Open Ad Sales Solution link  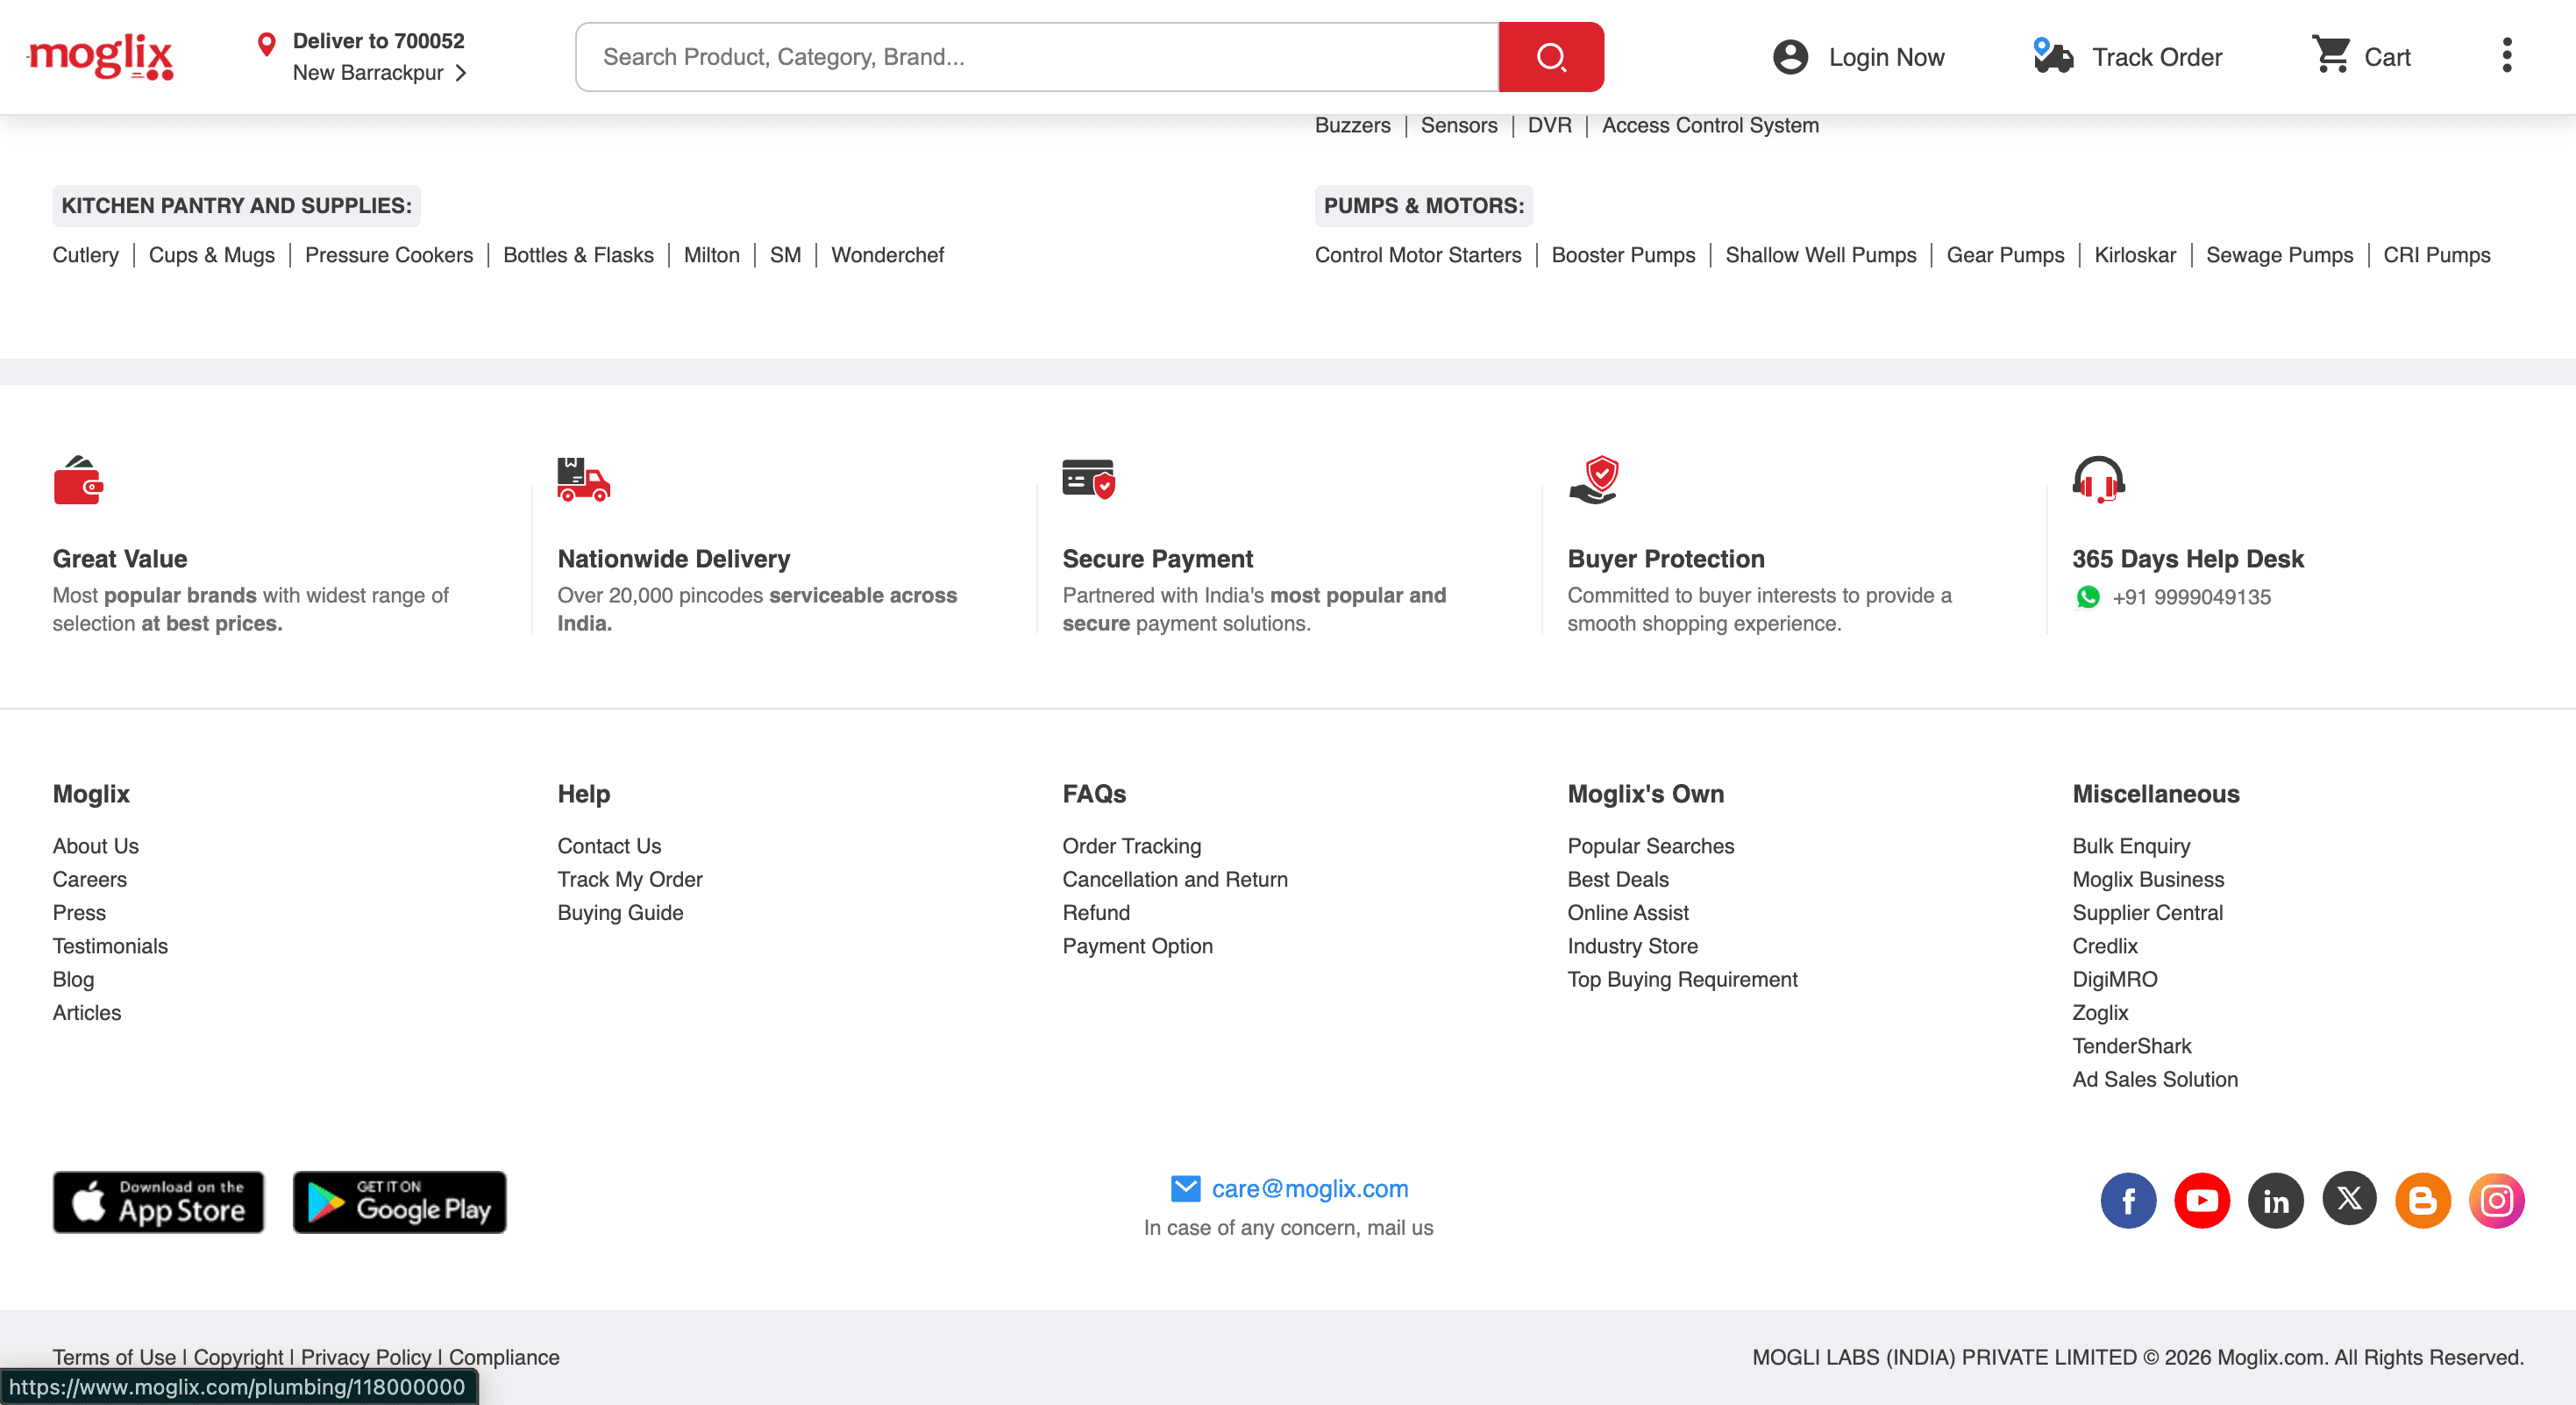[x=2155, y=1080]
